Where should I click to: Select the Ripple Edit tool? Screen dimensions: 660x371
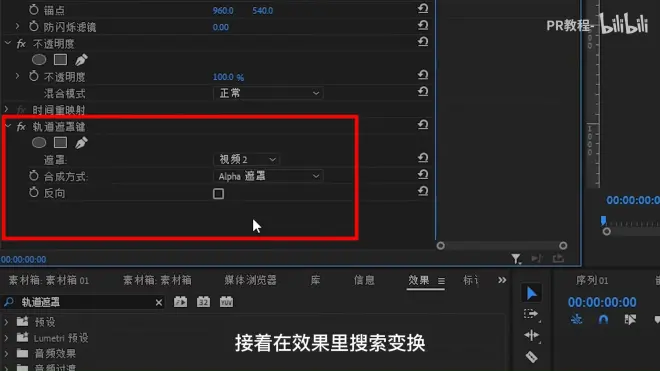tap(532, 336)
